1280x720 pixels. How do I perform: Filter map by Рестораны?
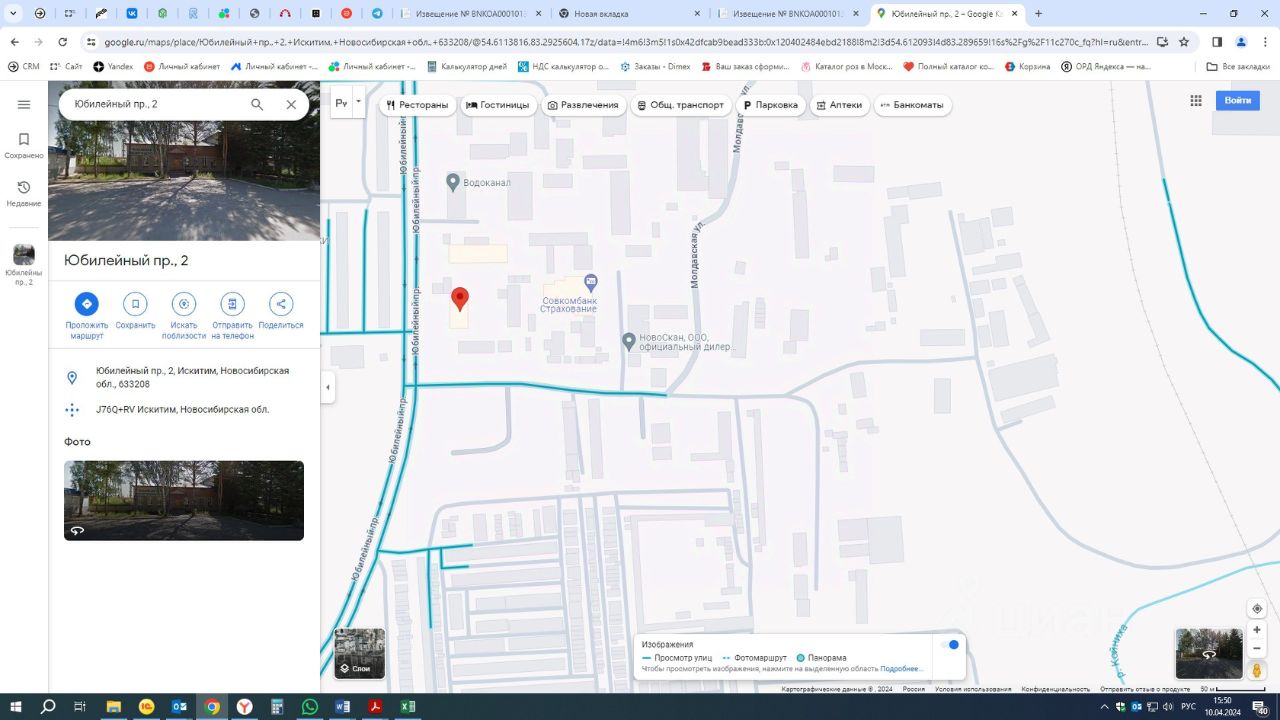coord(418,105)
